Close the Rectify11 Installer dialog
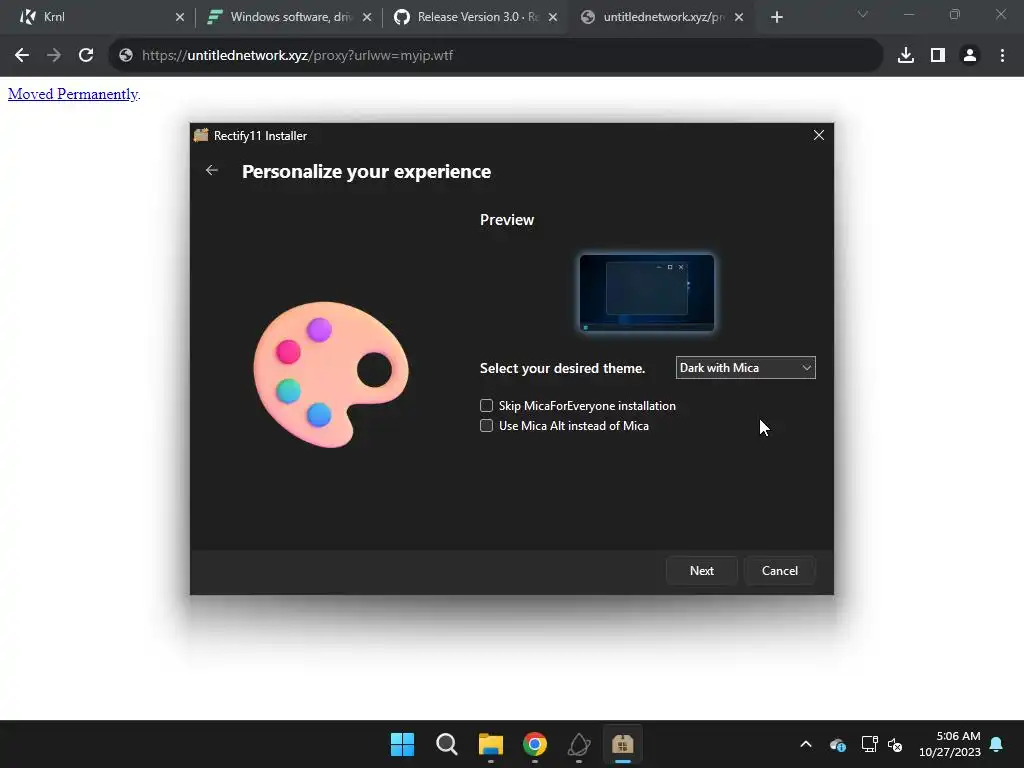1024x768 pixels. tap(818, 135)
